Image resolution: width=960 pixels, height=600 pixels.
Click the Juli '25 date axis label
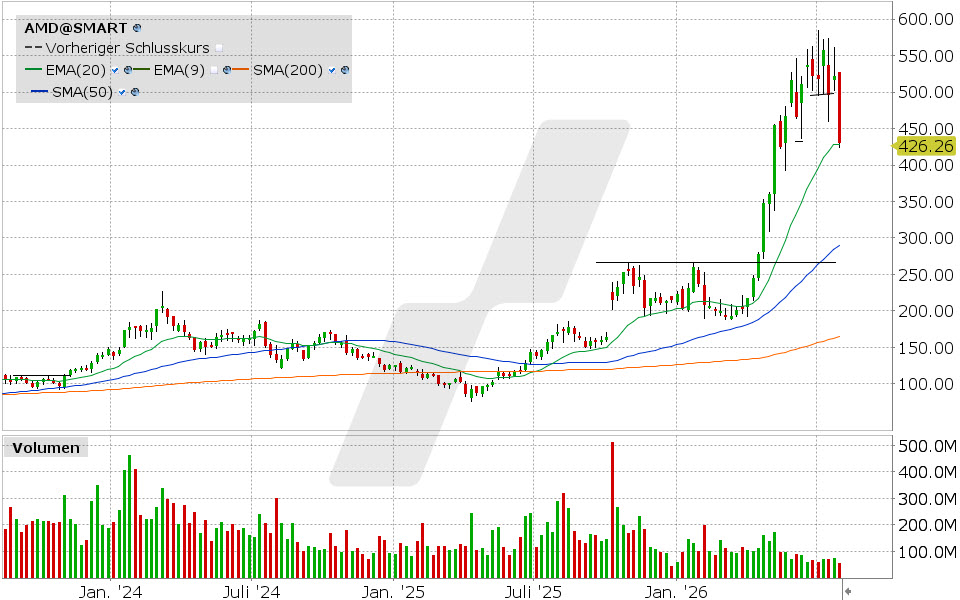pos(533,592)
